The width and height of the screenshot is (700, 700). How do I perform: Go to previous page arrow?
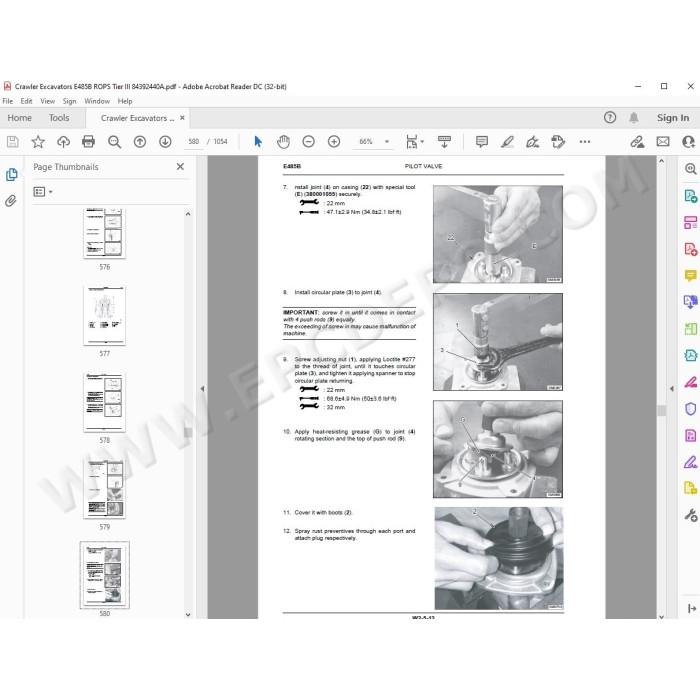[140, 142]
